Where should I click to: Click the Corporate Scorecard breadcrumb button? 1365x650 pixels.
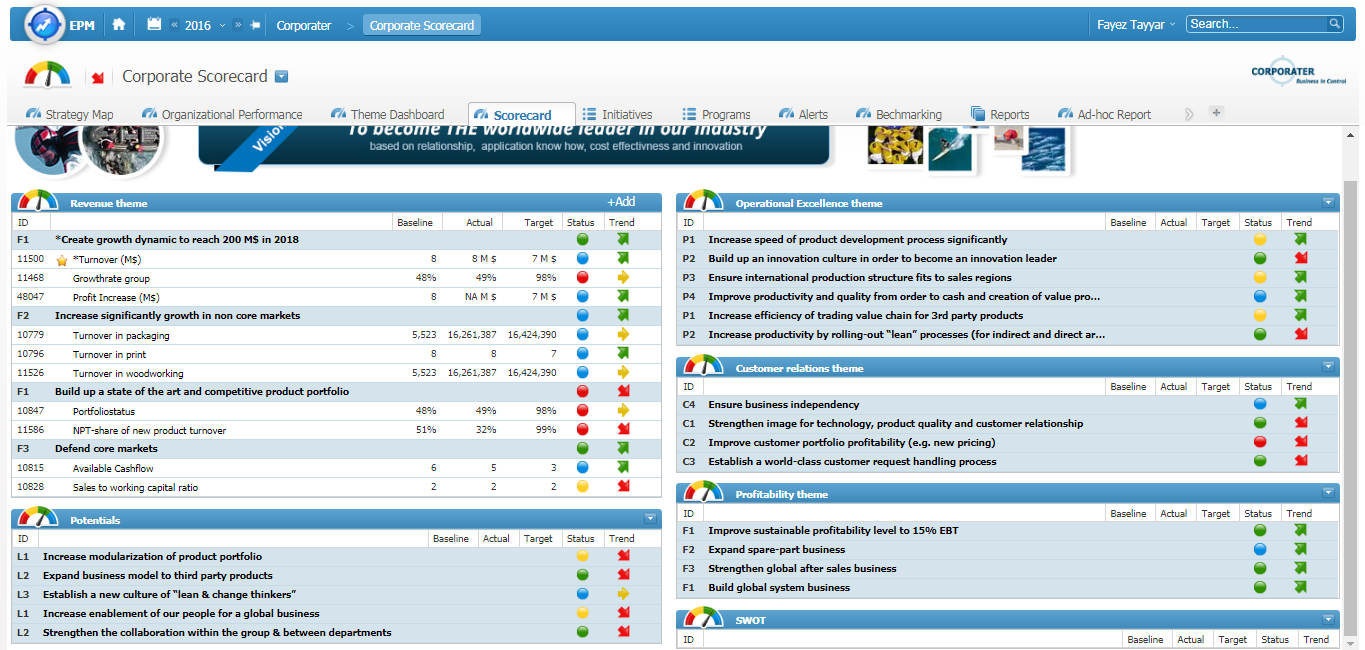(422, 25)
